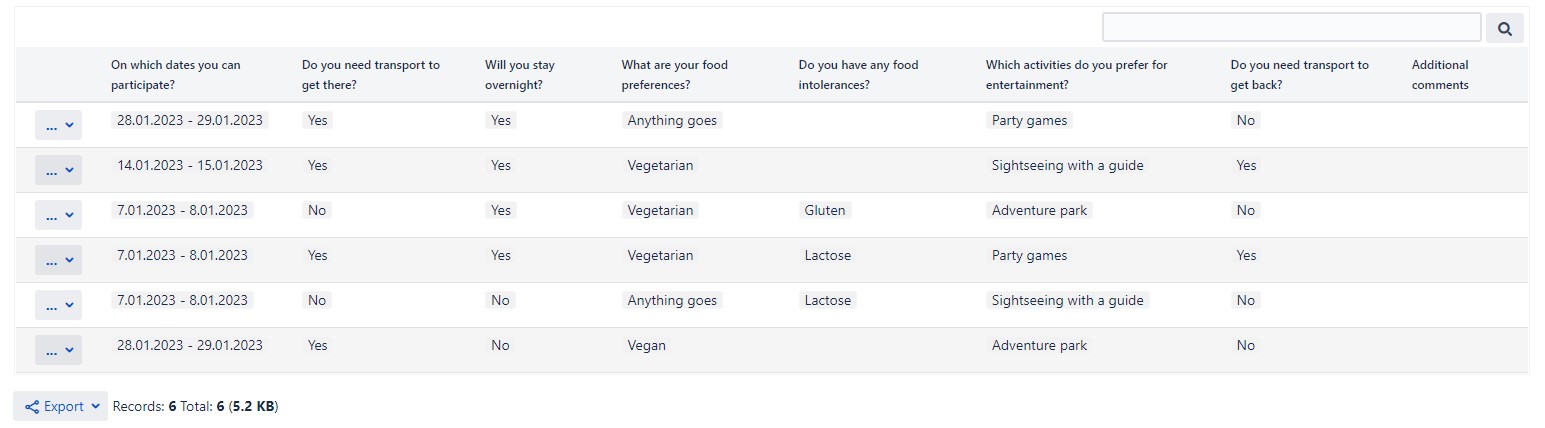Image resolution: width=1545 pixels, height=428 pixels.
Task: Click 'Do you have any food intolerances?' header
Action: click(x=858, y=75)
